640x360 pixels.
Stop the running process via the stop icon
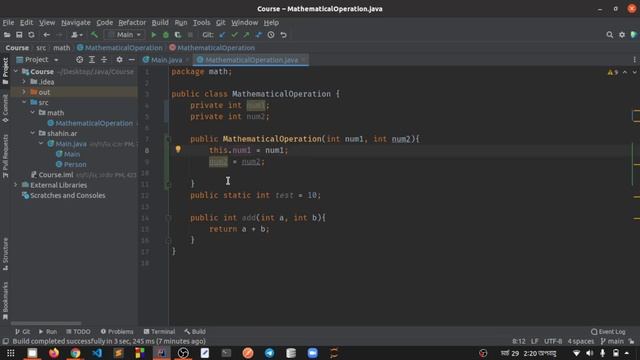click(190, 35)
